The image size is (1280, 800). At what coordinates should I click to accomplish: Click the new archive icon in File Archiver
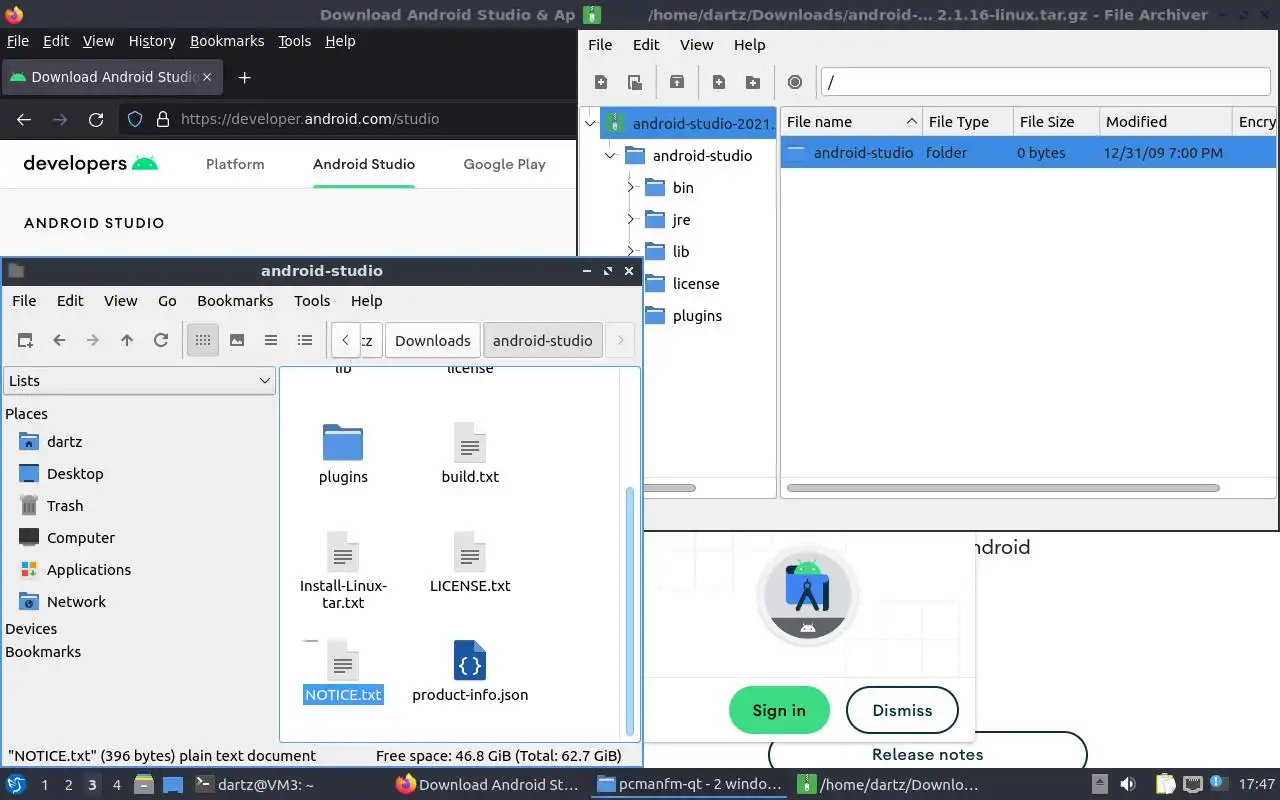[x=601, y=82]
